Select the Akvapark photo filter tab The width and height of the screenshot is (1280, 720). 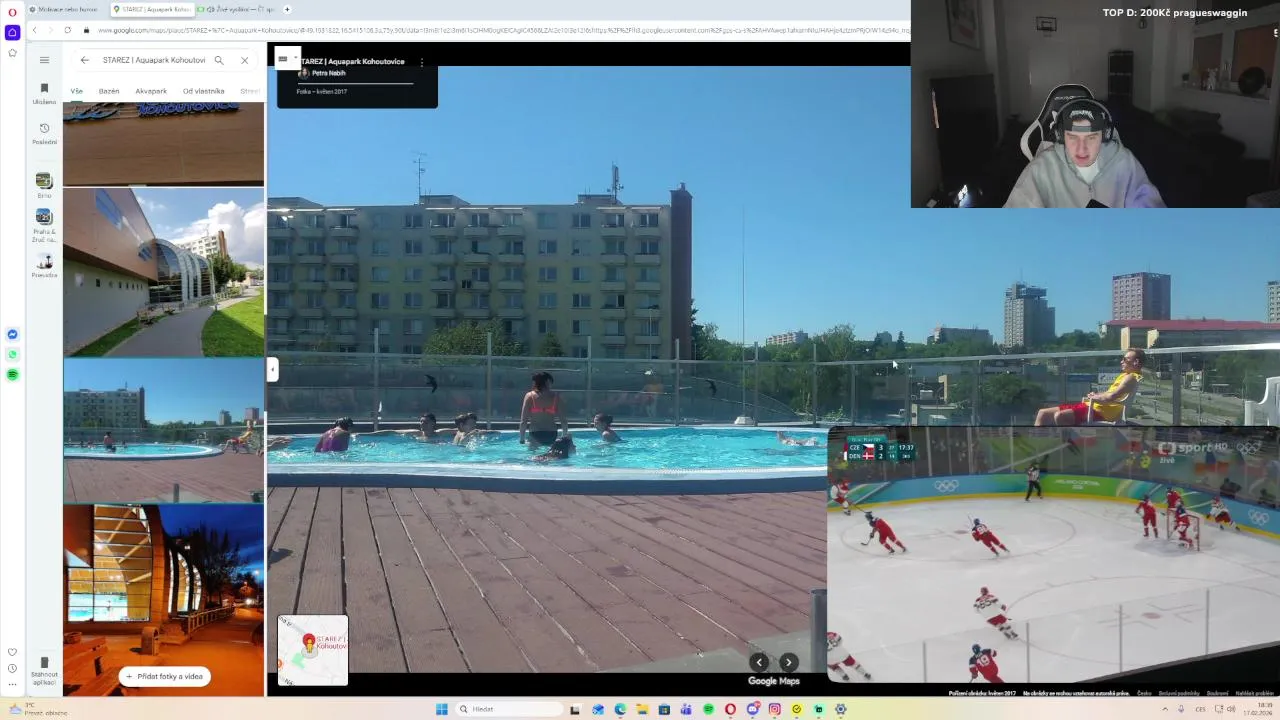[x=151, y=91]
